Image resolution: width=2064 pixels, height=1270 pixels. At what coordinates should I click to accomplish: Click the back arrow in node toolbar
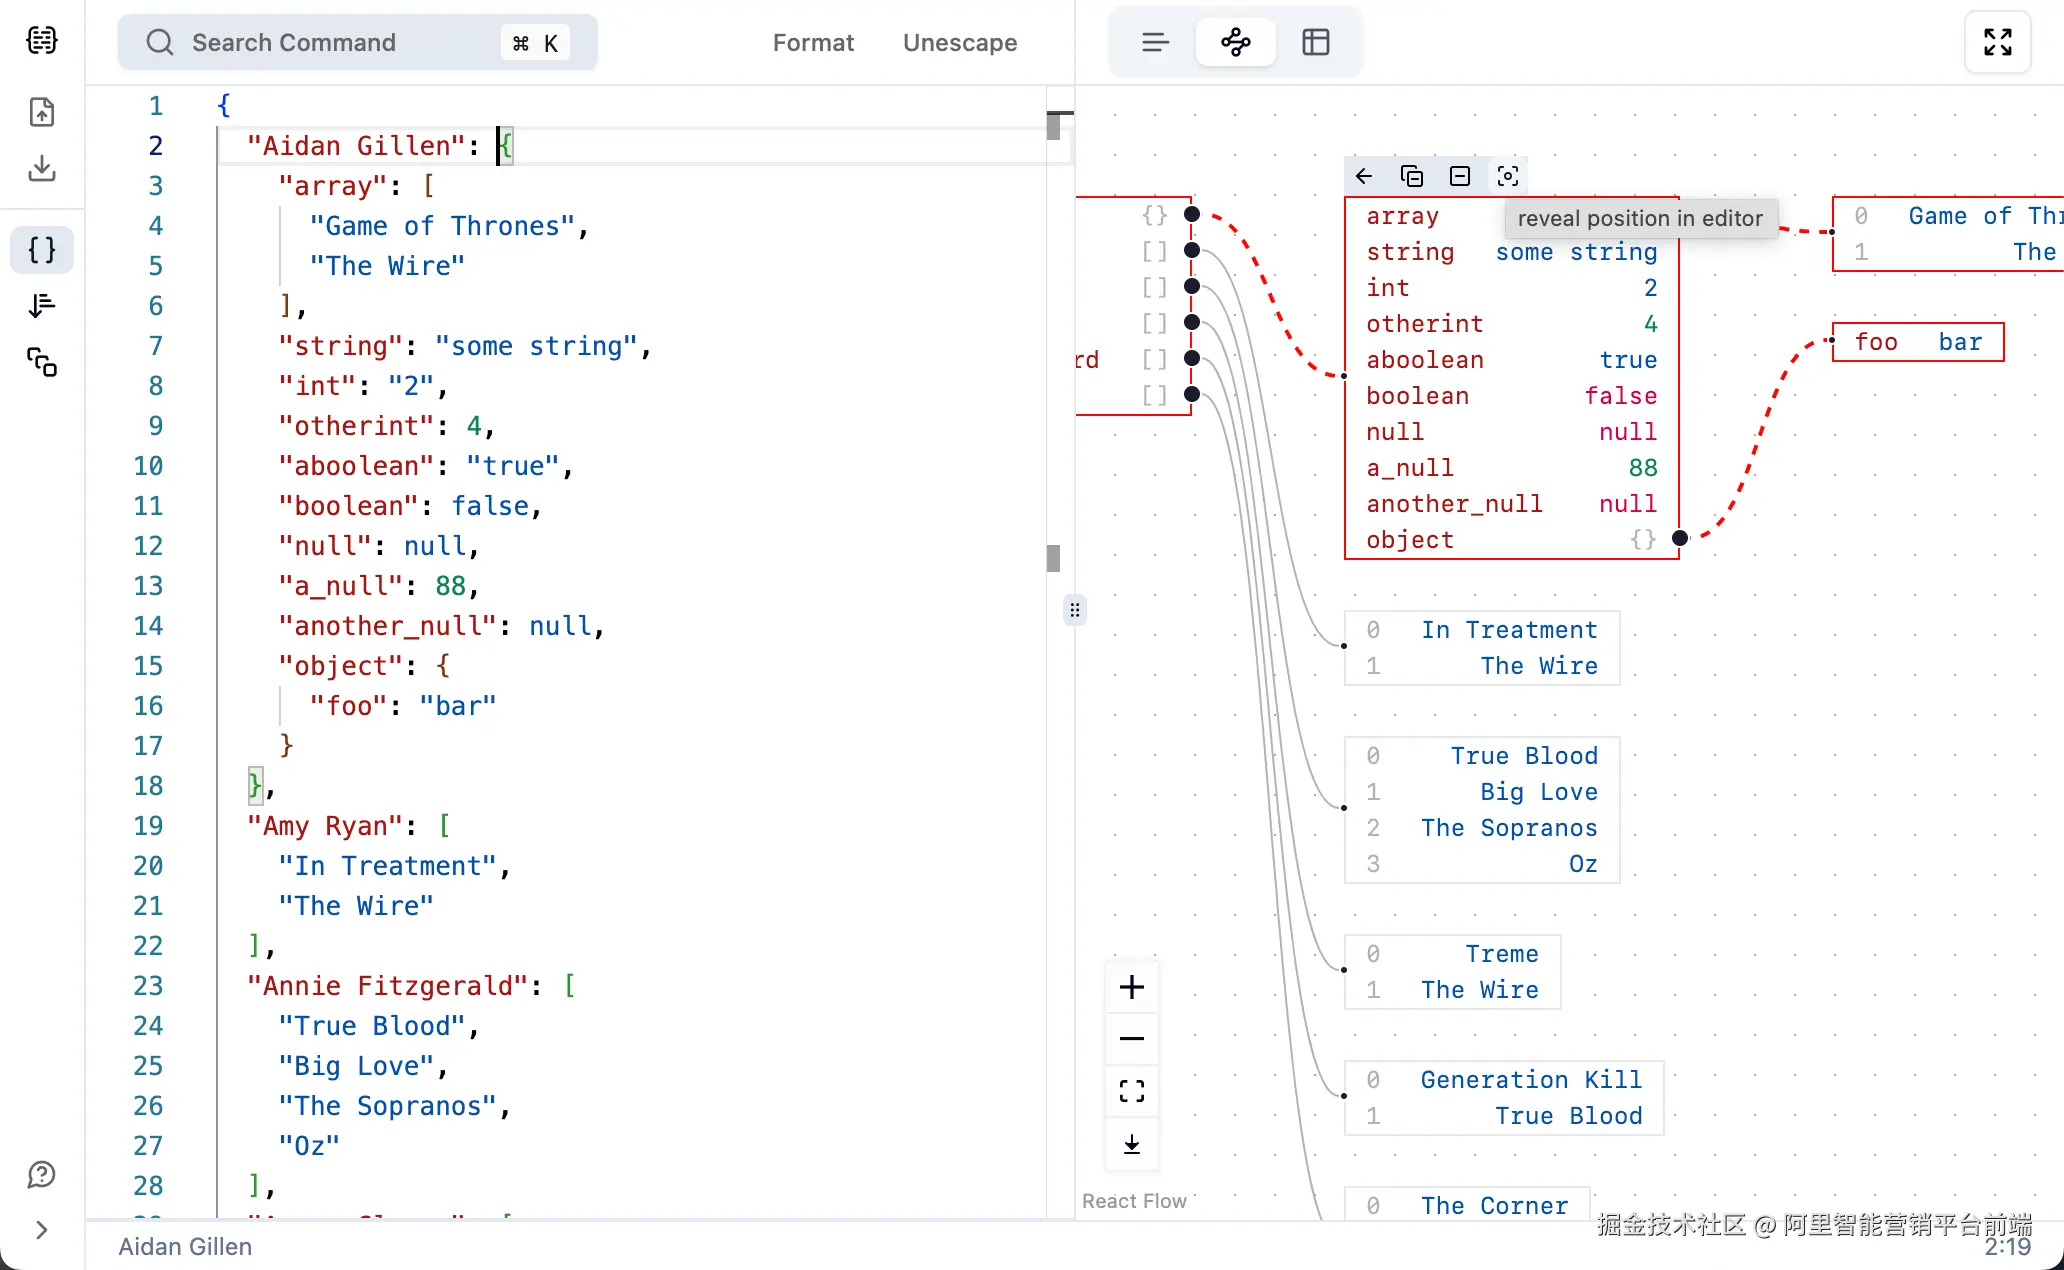point(1364,176)
